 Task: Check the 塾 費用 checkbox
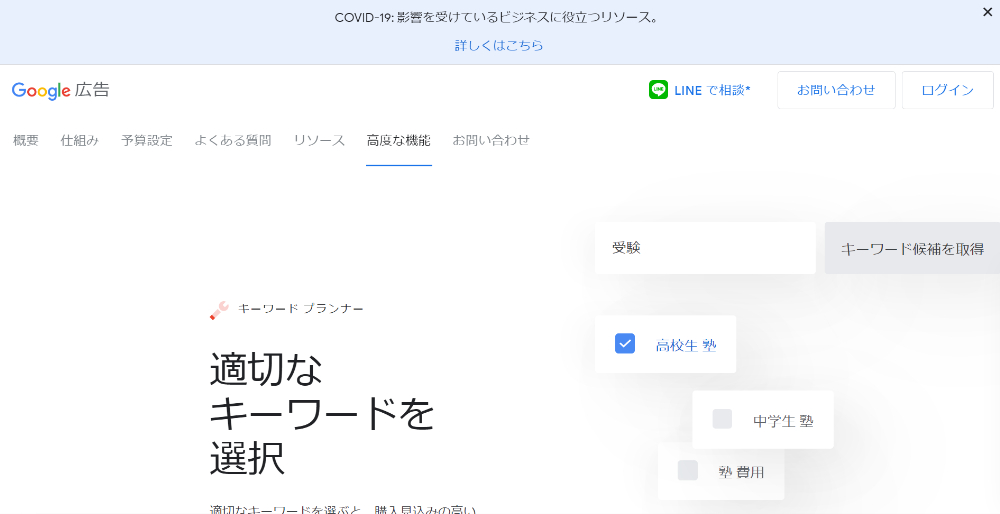coord(688,470)
